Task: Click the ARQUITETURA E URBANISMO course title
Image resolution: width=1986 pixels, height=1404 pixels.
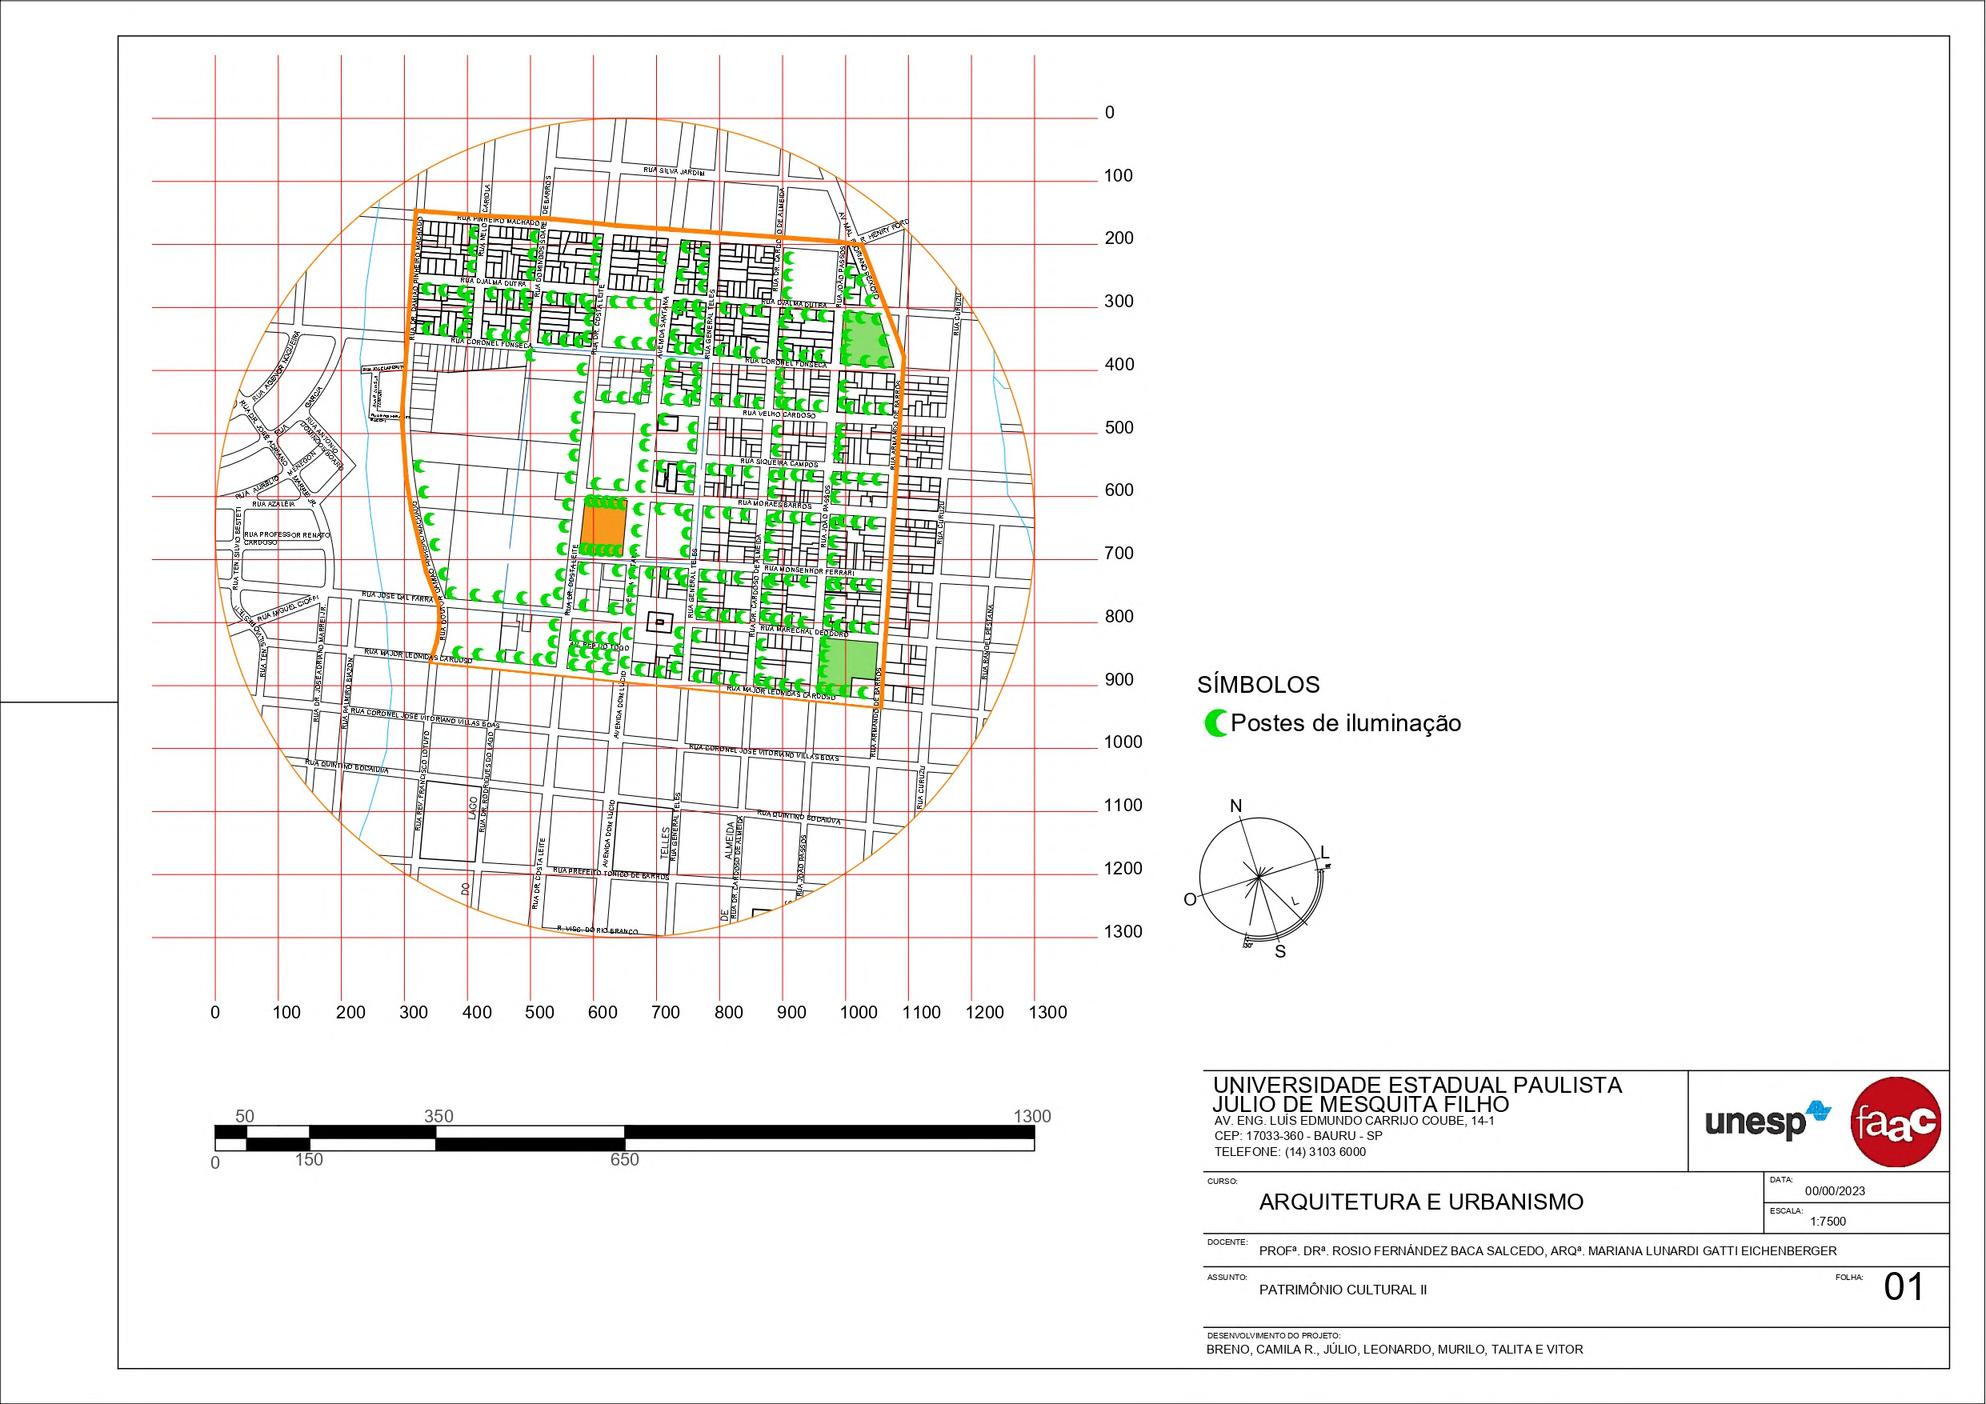Action: [1421, 1202]
